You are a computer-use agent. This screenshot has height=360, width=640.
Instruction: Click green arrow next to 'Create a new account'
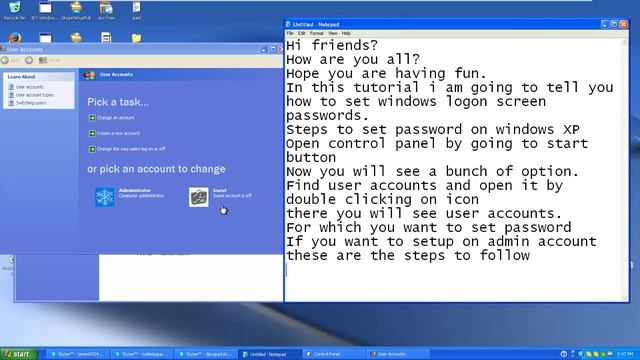(x=92, y=133)
